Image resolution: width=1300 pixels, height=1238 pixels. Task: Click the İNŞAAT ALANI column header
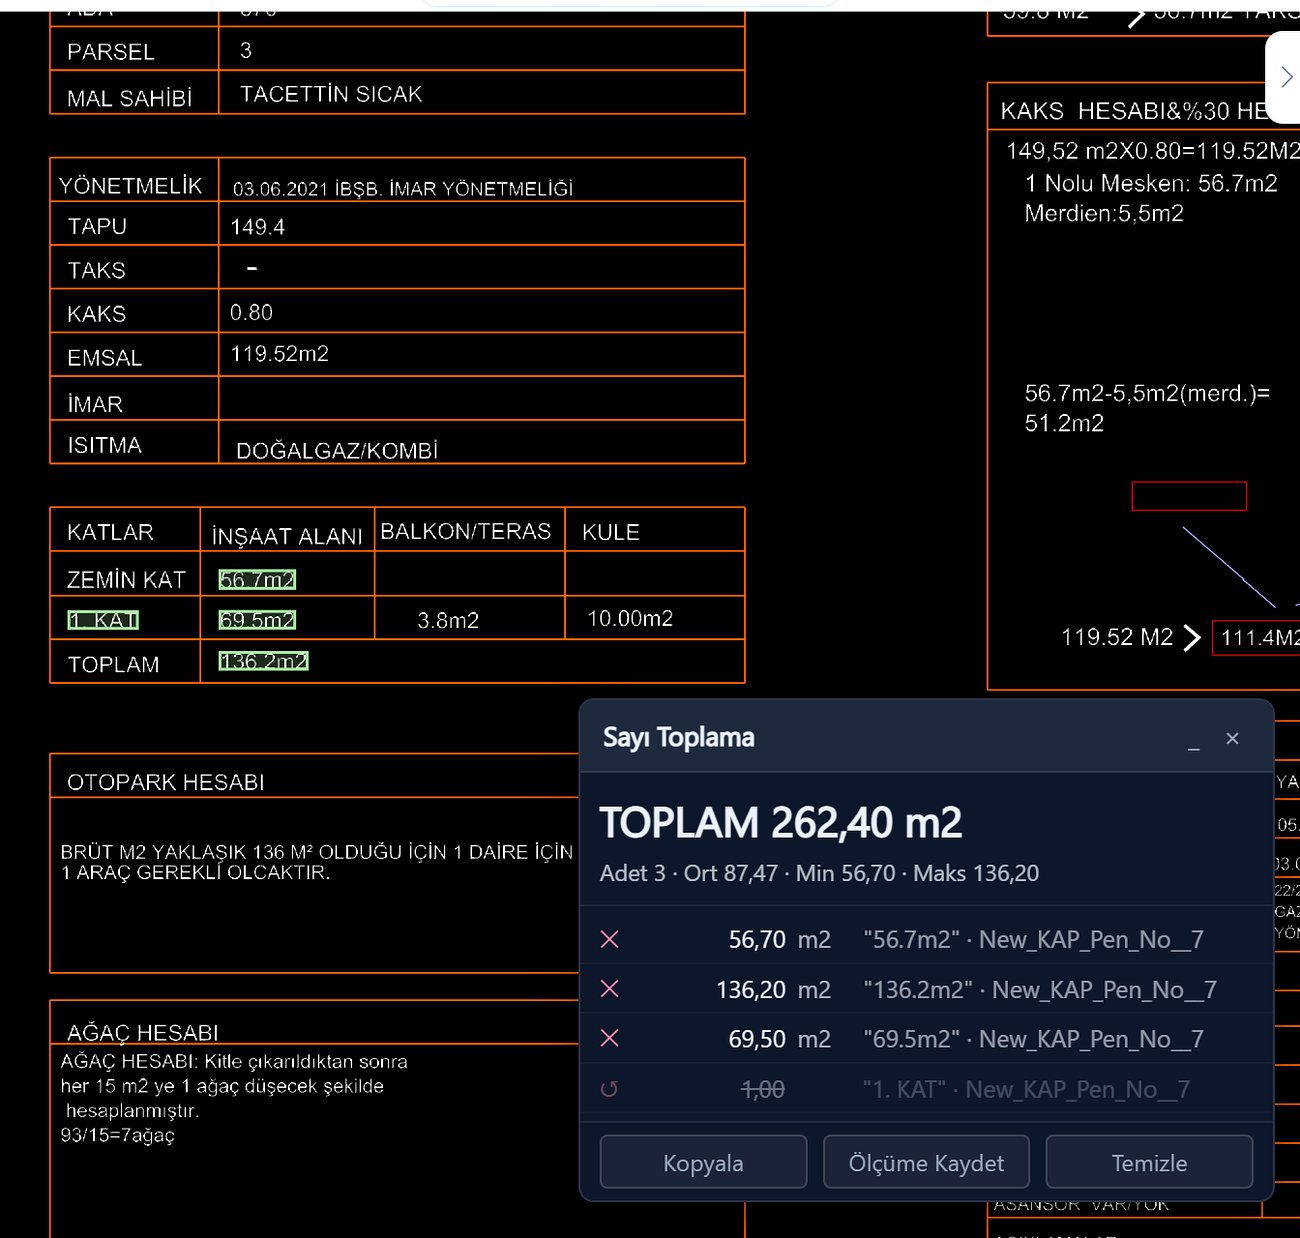(287, 536)
